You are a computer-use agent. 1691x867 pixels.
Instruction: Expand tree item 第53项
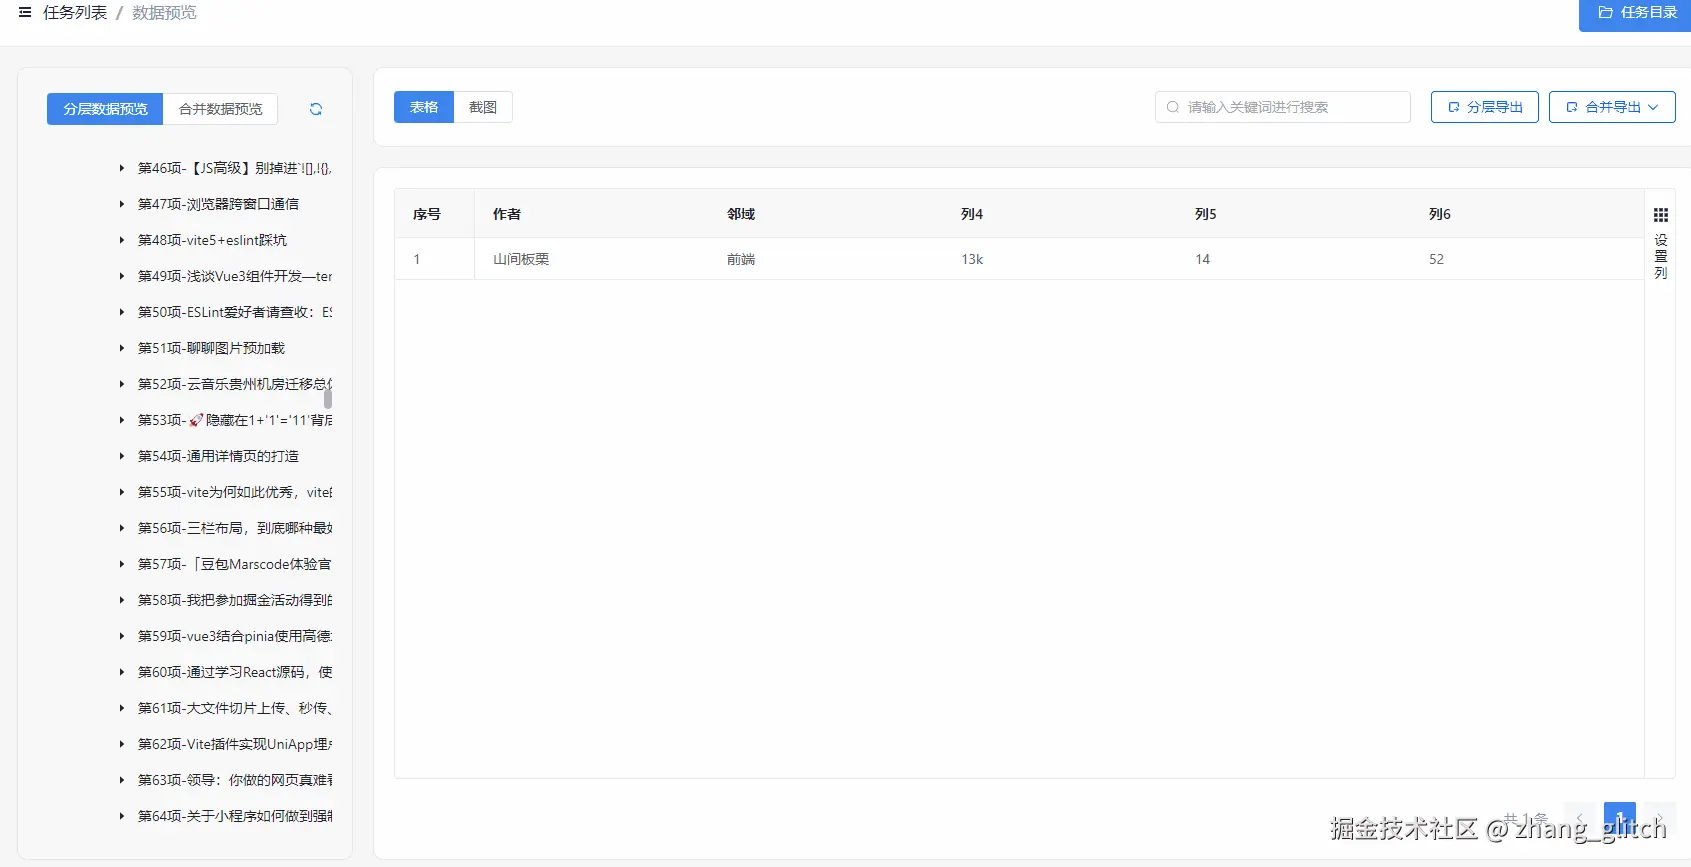122,420
